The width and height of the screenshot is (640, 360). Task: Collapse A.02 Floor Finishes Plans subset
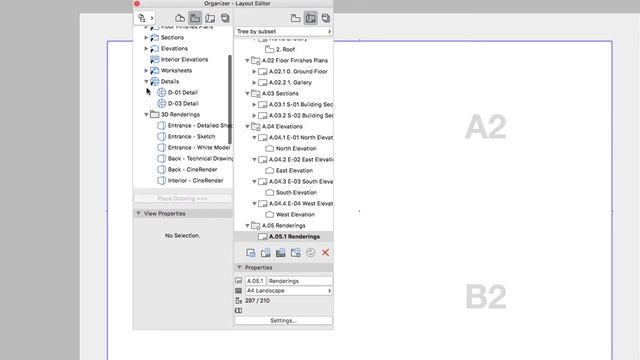pos(247,60)
